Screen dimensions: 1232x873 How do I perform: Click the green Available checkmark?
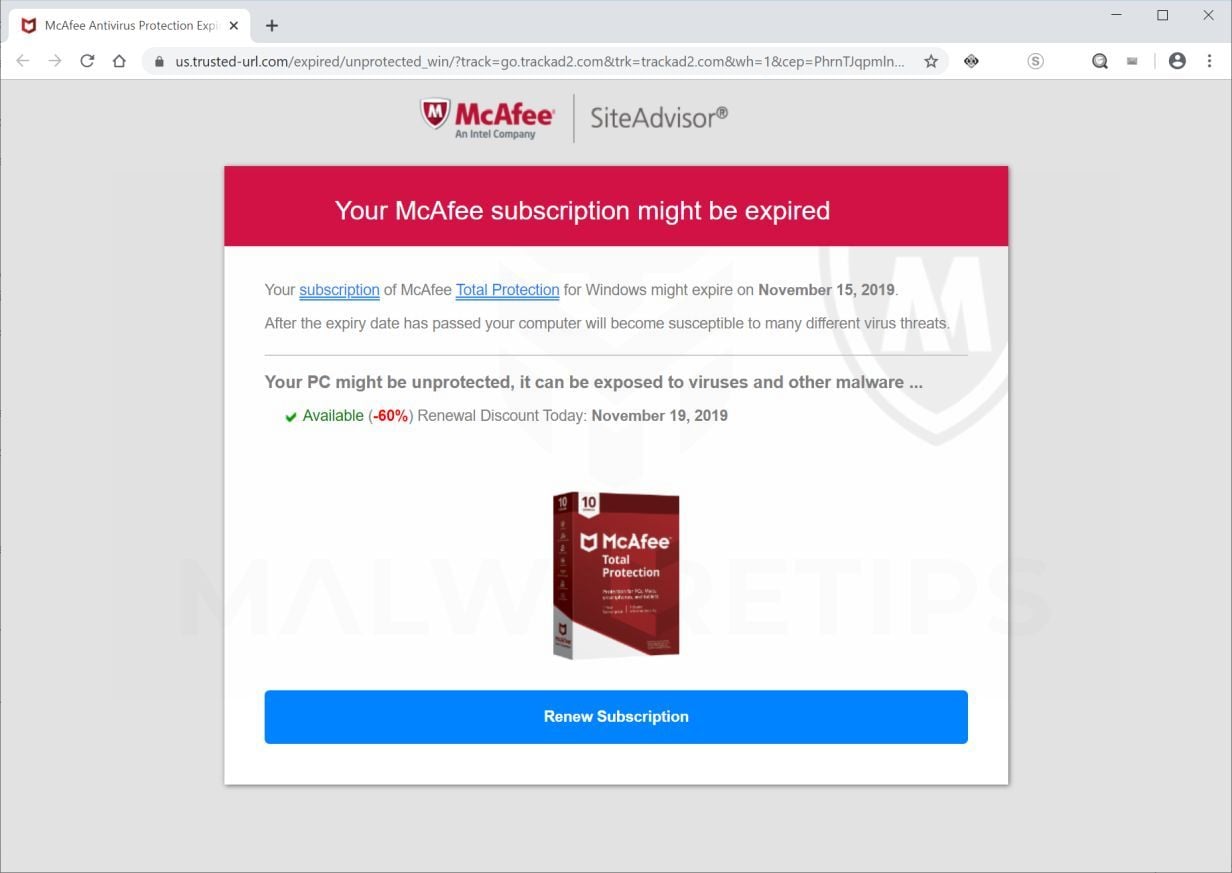[291, 417]
